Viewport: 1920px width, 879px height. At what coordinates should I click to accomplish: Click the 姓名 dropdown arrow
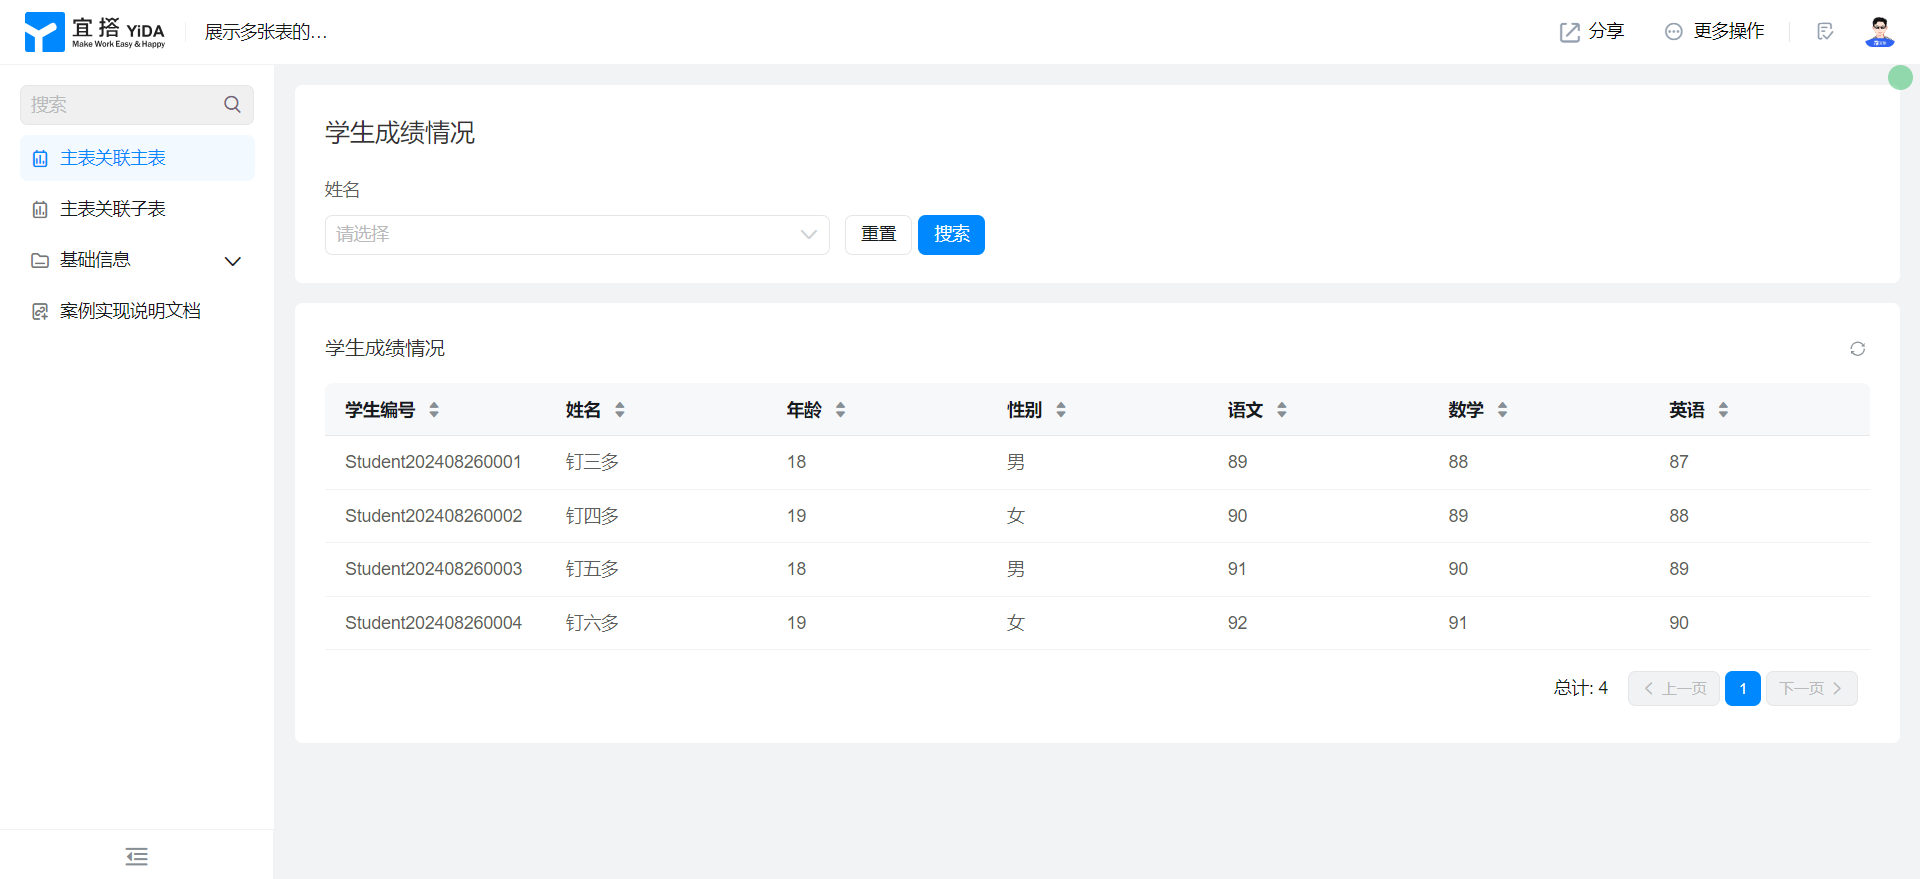tap(808, 235)
